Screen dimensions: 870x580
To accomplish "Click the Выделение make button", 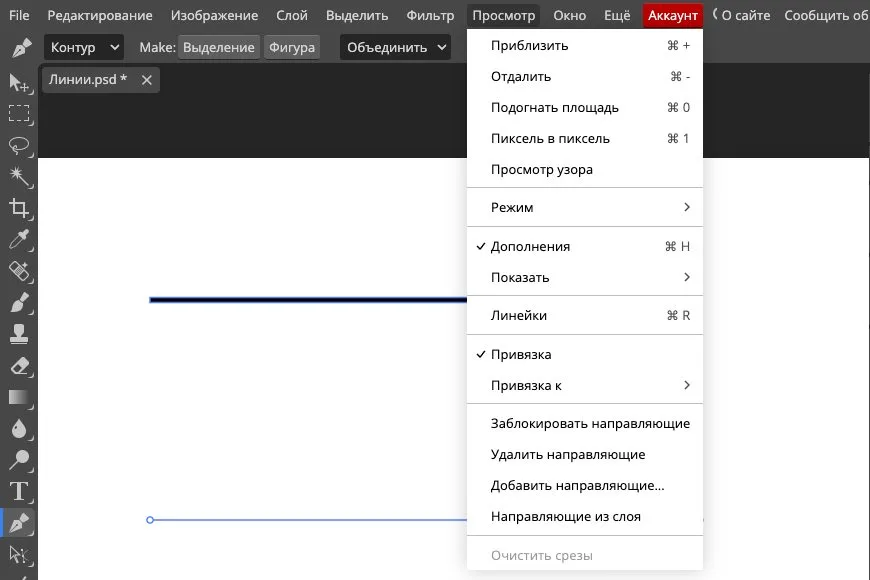I will coord(219,48).
